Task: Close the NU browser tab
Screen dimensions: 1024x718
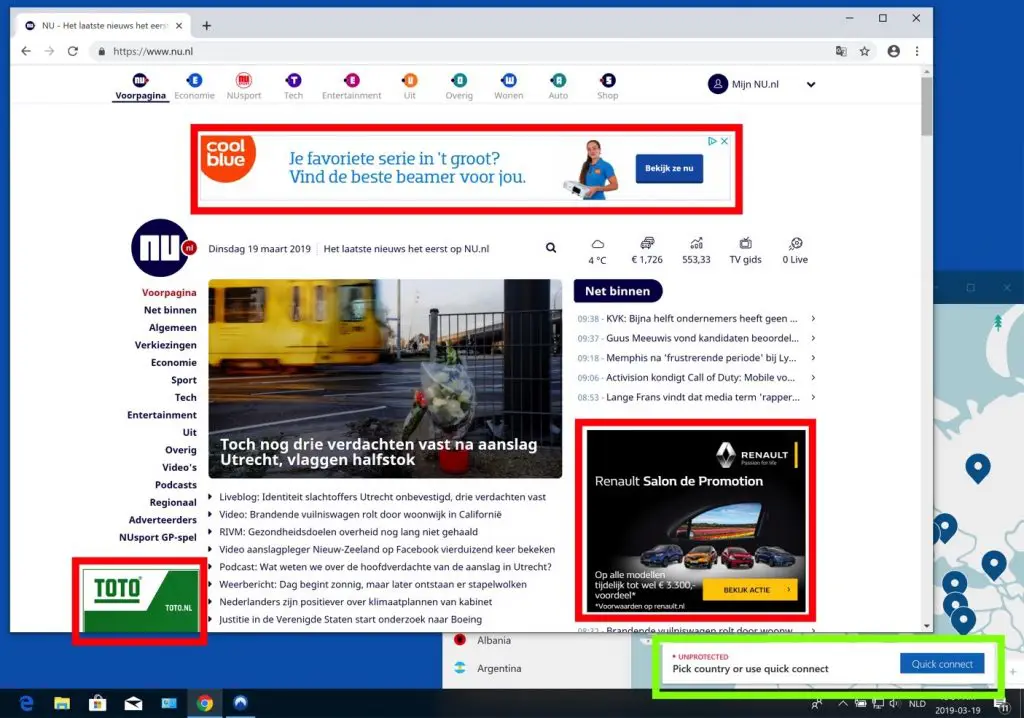Action: pos(179,25)
